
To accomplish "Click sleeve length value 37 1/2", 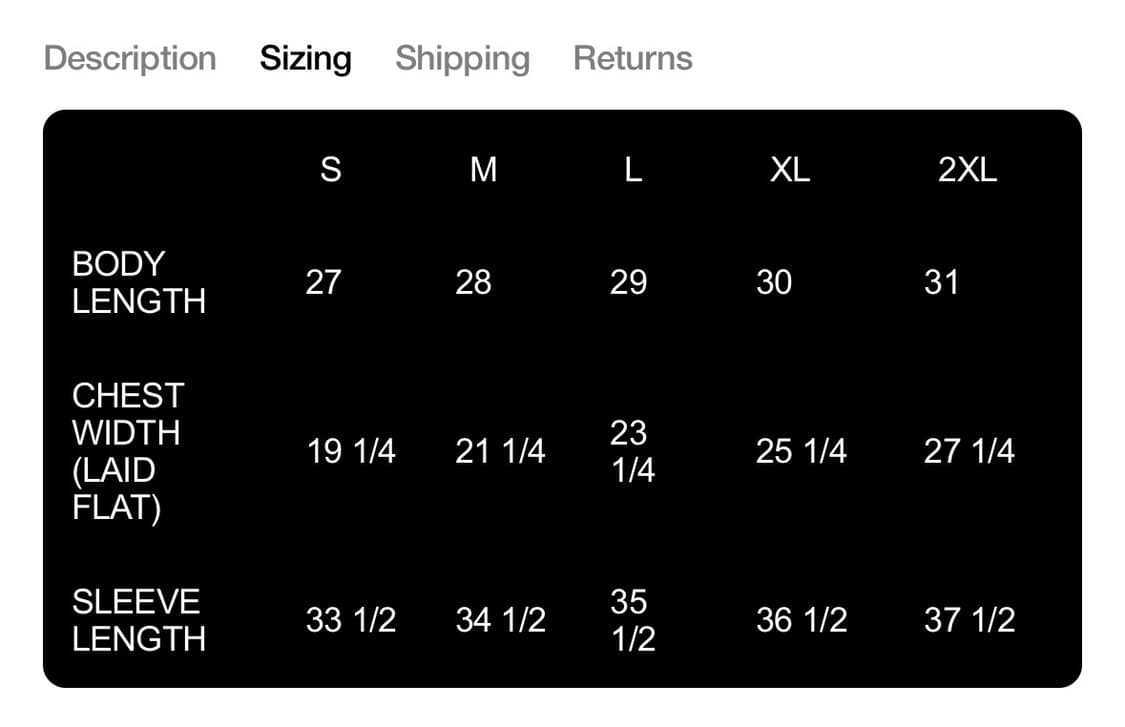I will [x=968, y=621].
